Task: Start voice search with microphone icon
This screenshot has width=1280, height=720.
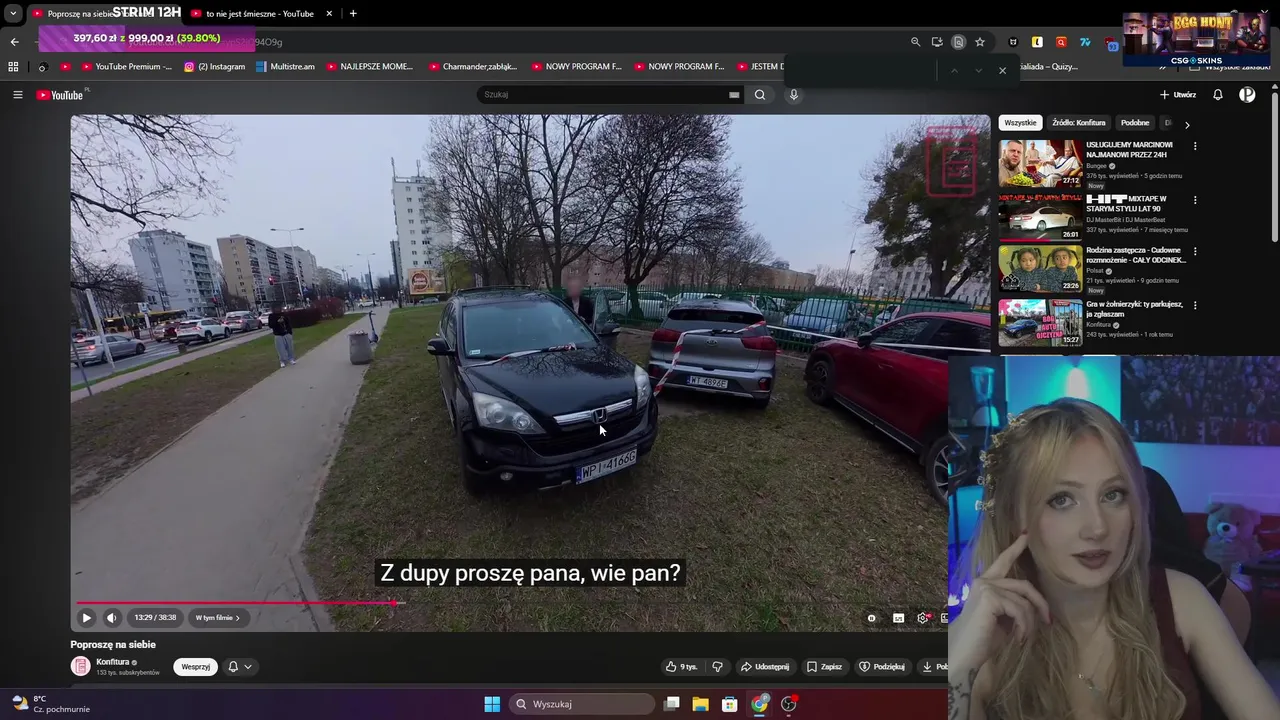Action: (x=794, y=95)
